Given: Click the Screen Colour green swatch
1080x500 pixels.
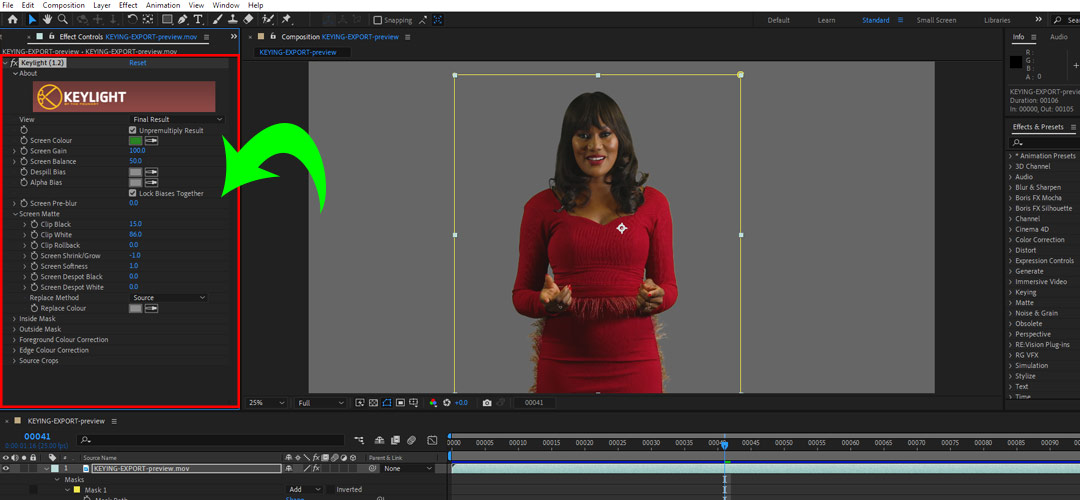Looking at the screenshot, I should click(x=135, y=140).
